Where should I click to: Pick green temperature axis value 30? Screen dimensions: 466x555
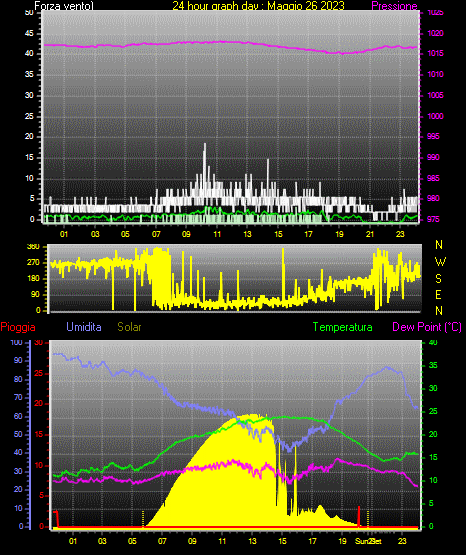coord(433,388)
